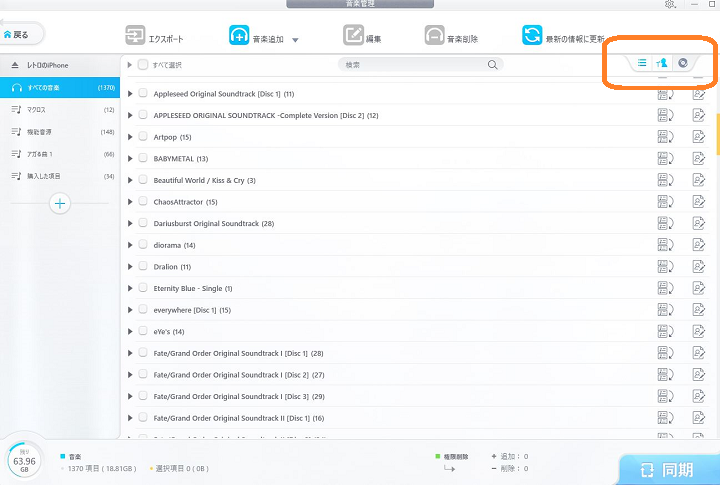
Task: Click export icon on eYe's row
Action: [665, 331]
